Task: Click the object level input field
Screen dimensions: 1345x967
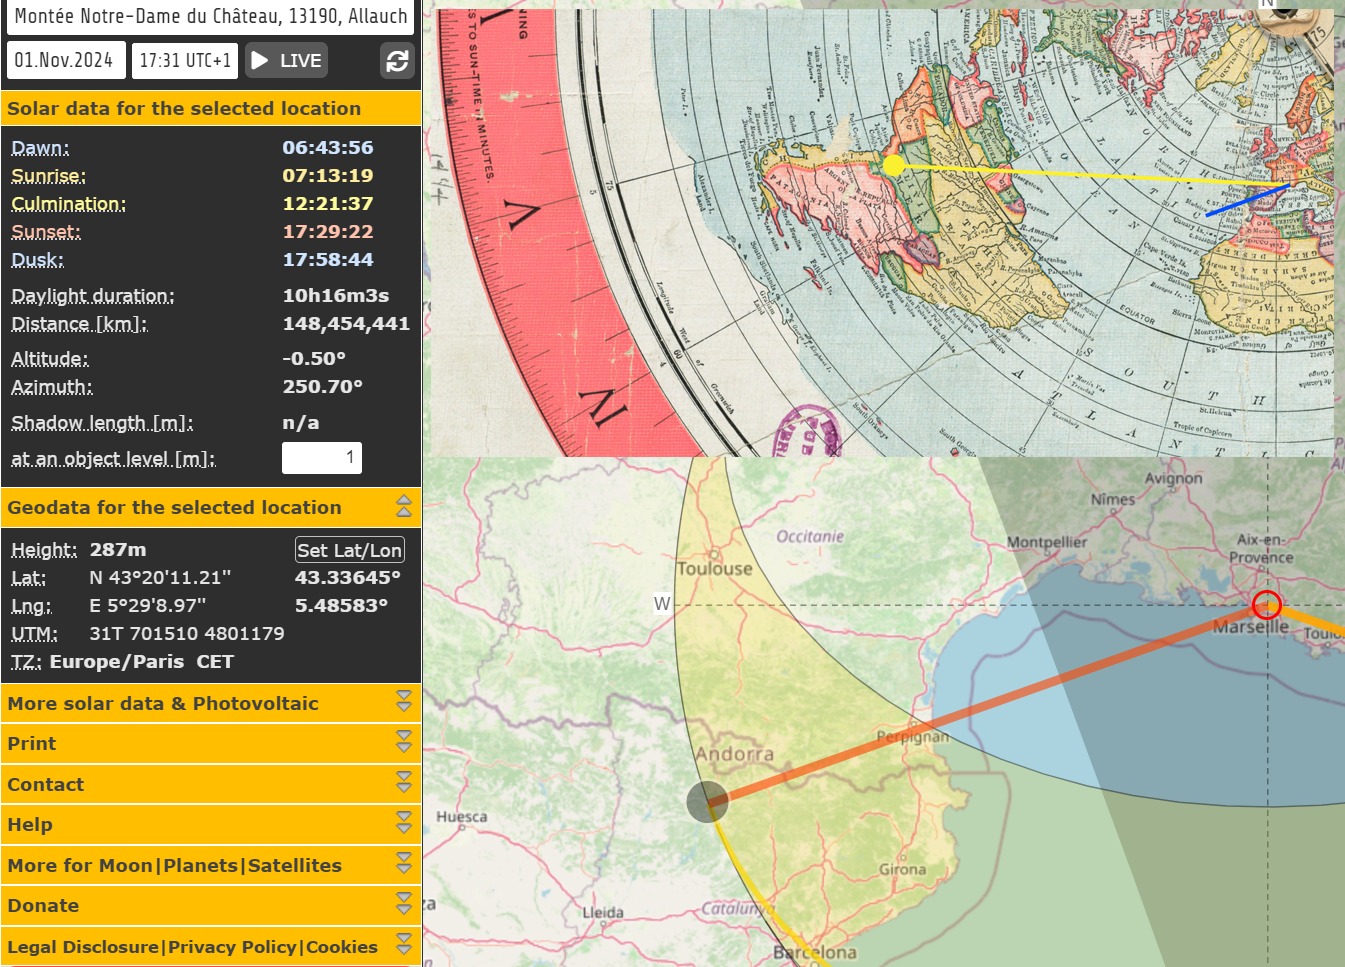Action: click(x=322, y=458)
